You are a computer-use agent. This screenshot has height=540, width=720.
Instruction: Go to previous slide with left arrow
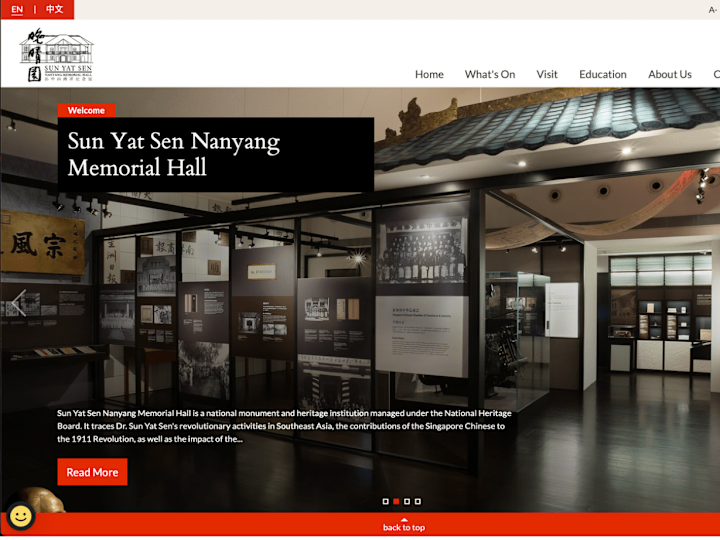coord(19,303)
